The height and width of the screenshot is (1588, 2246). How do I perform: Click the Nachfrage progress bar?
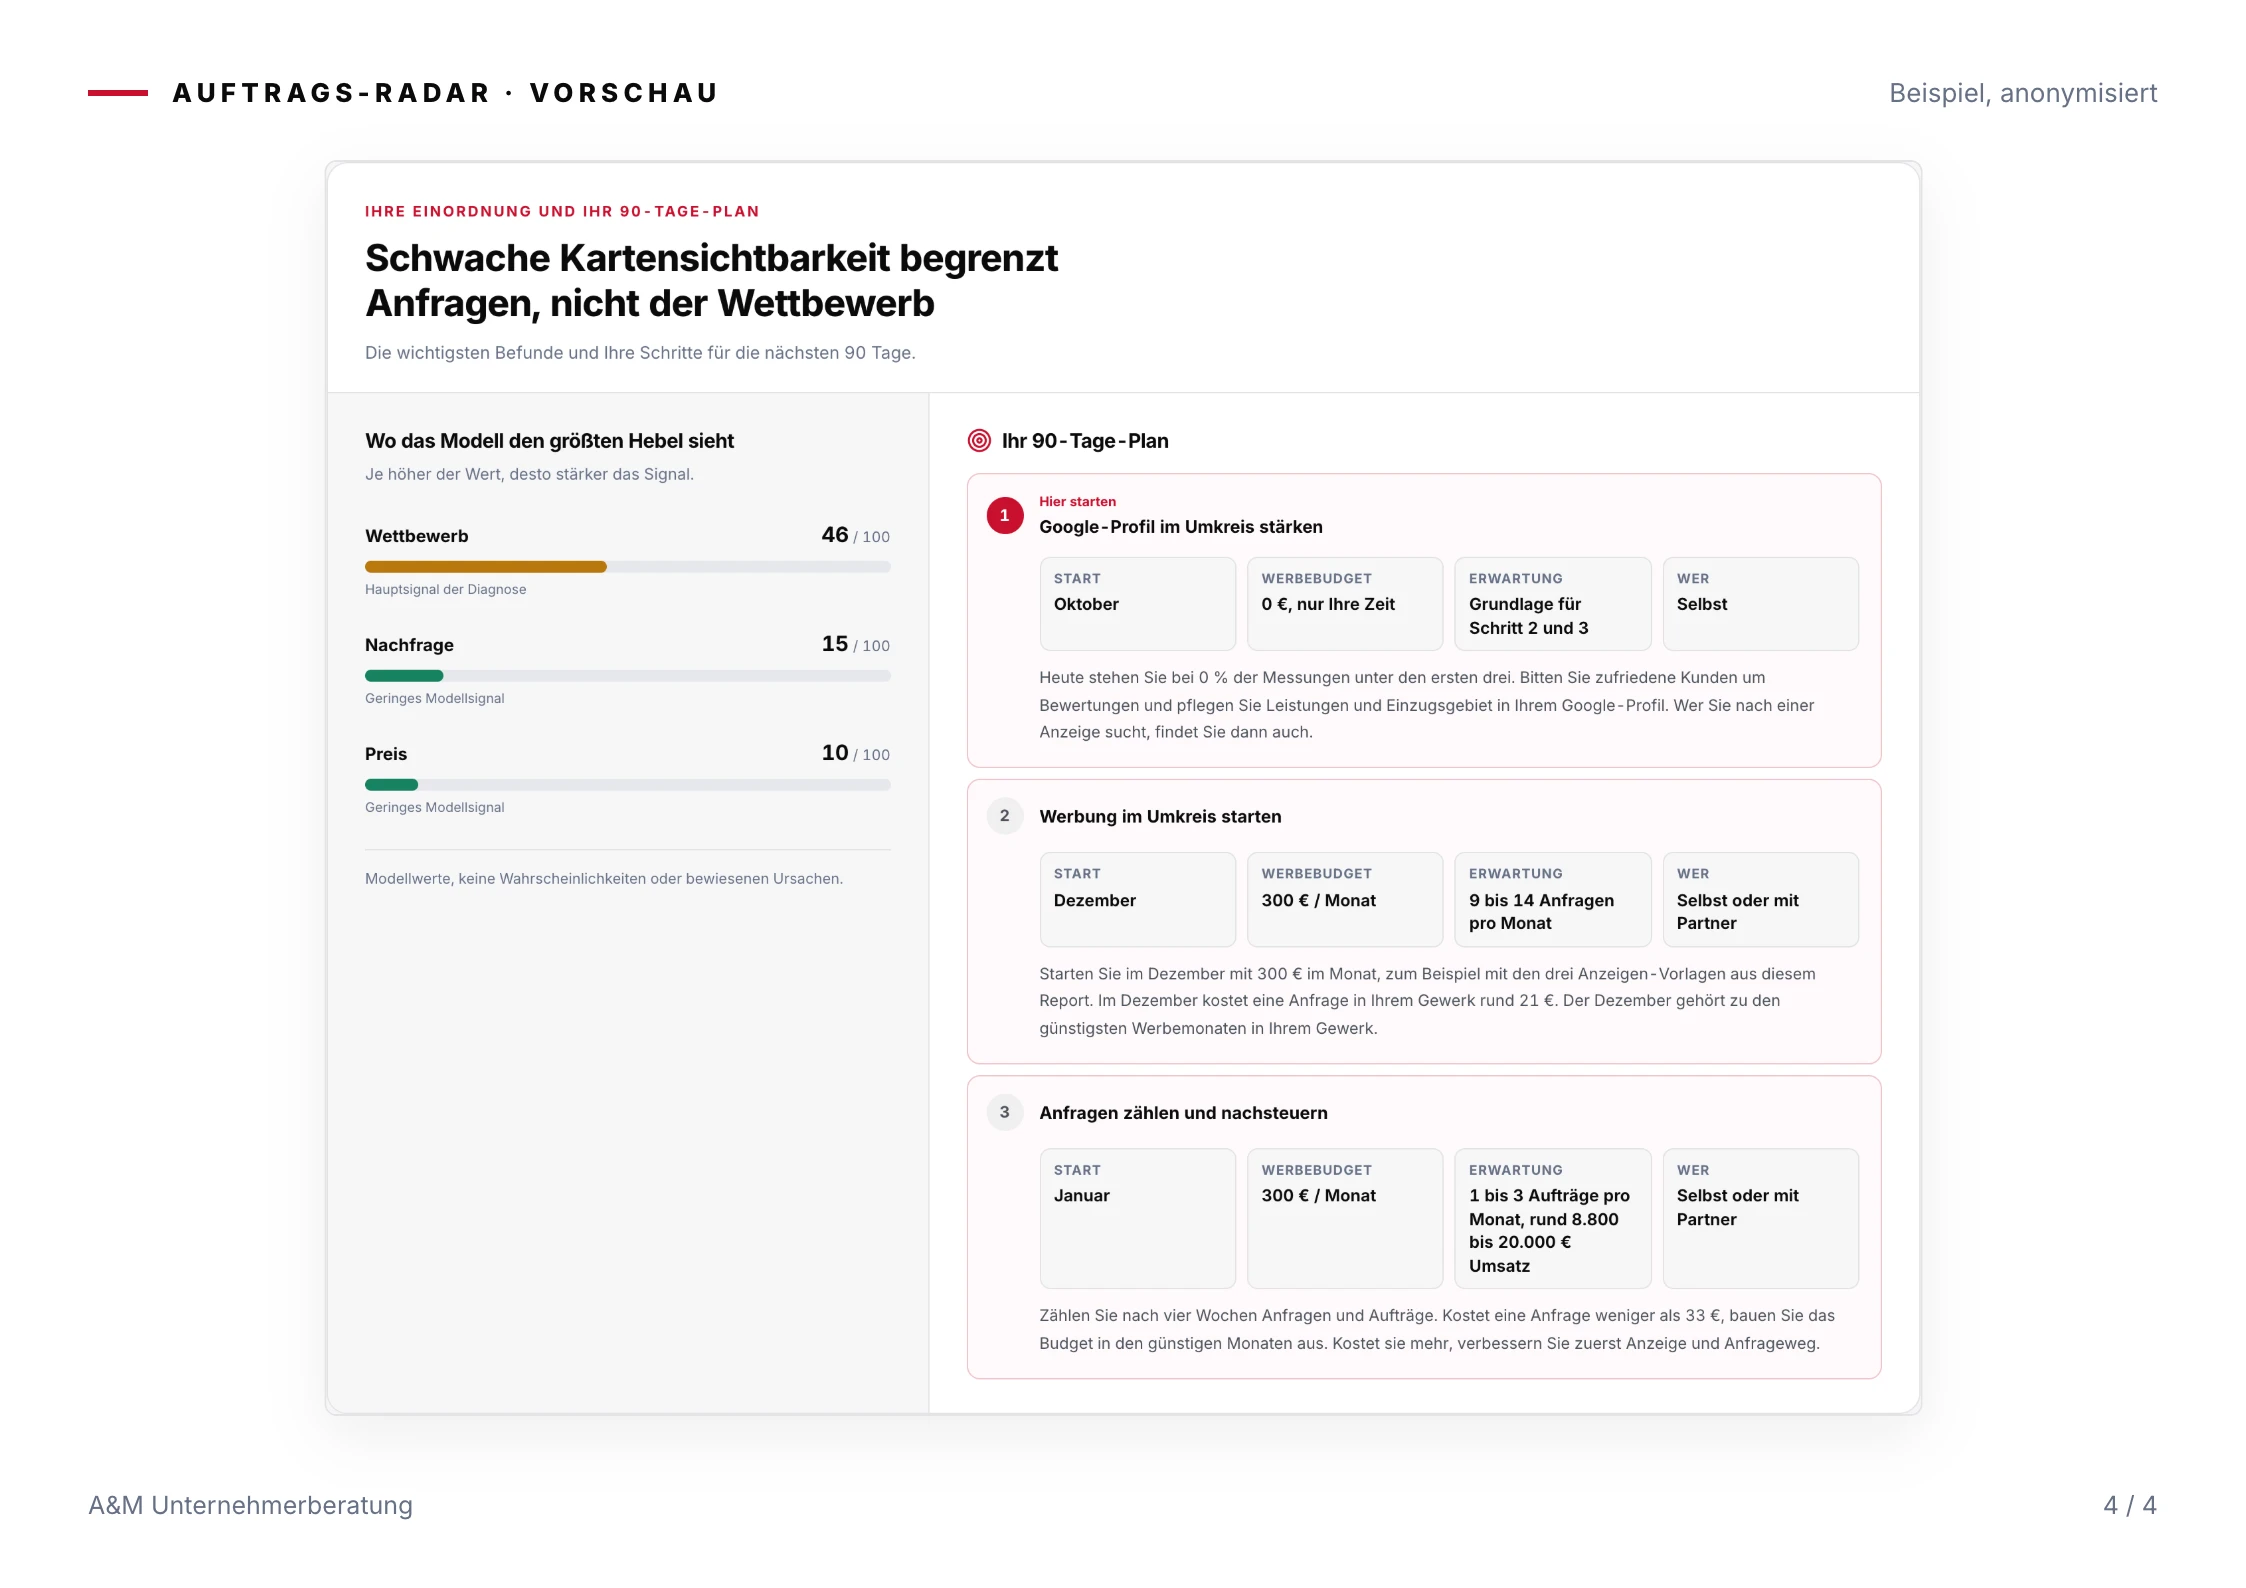pyautogui.click(x=627, y=675)
